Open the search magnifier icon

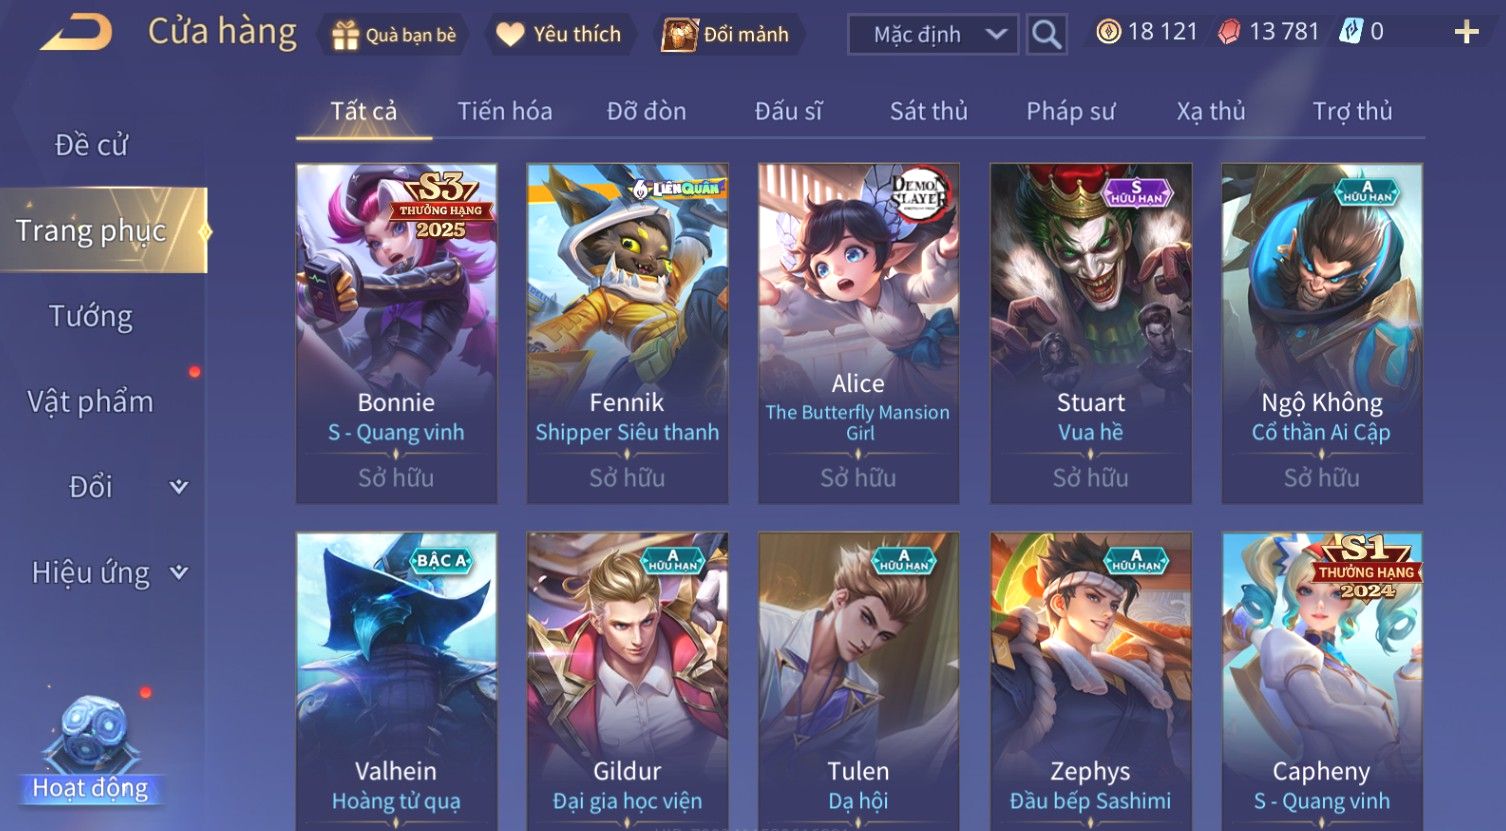1046,34
